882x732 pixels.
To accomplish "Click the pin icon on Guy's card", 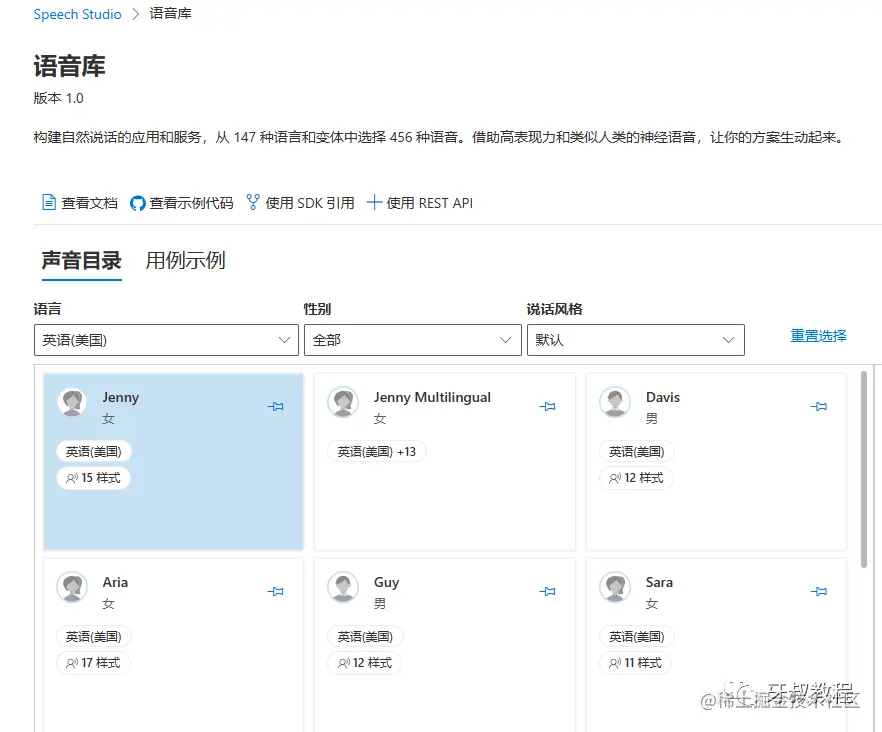I will [547, 591].
